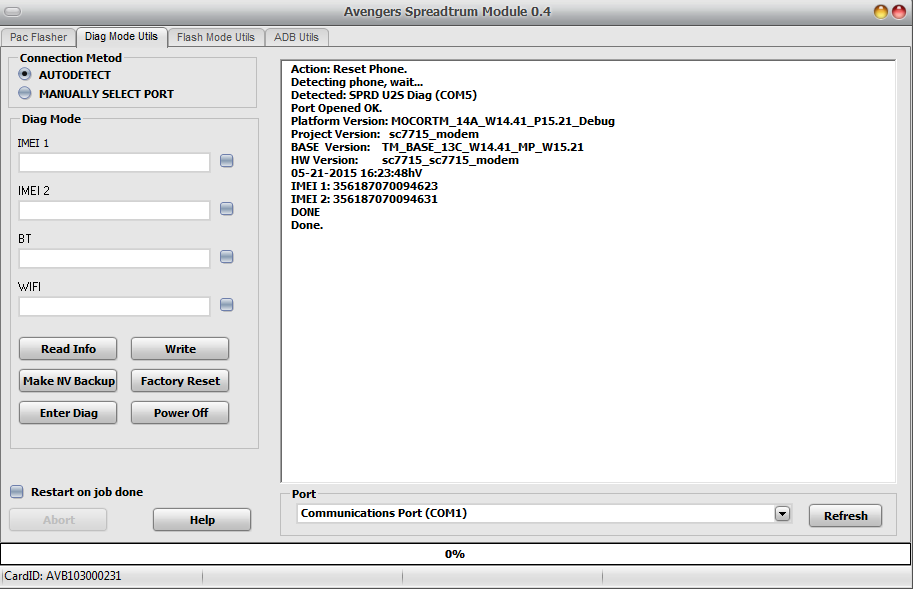Tick the WIFI checkbox
This screenshot has height=589, width=913.
227,304
